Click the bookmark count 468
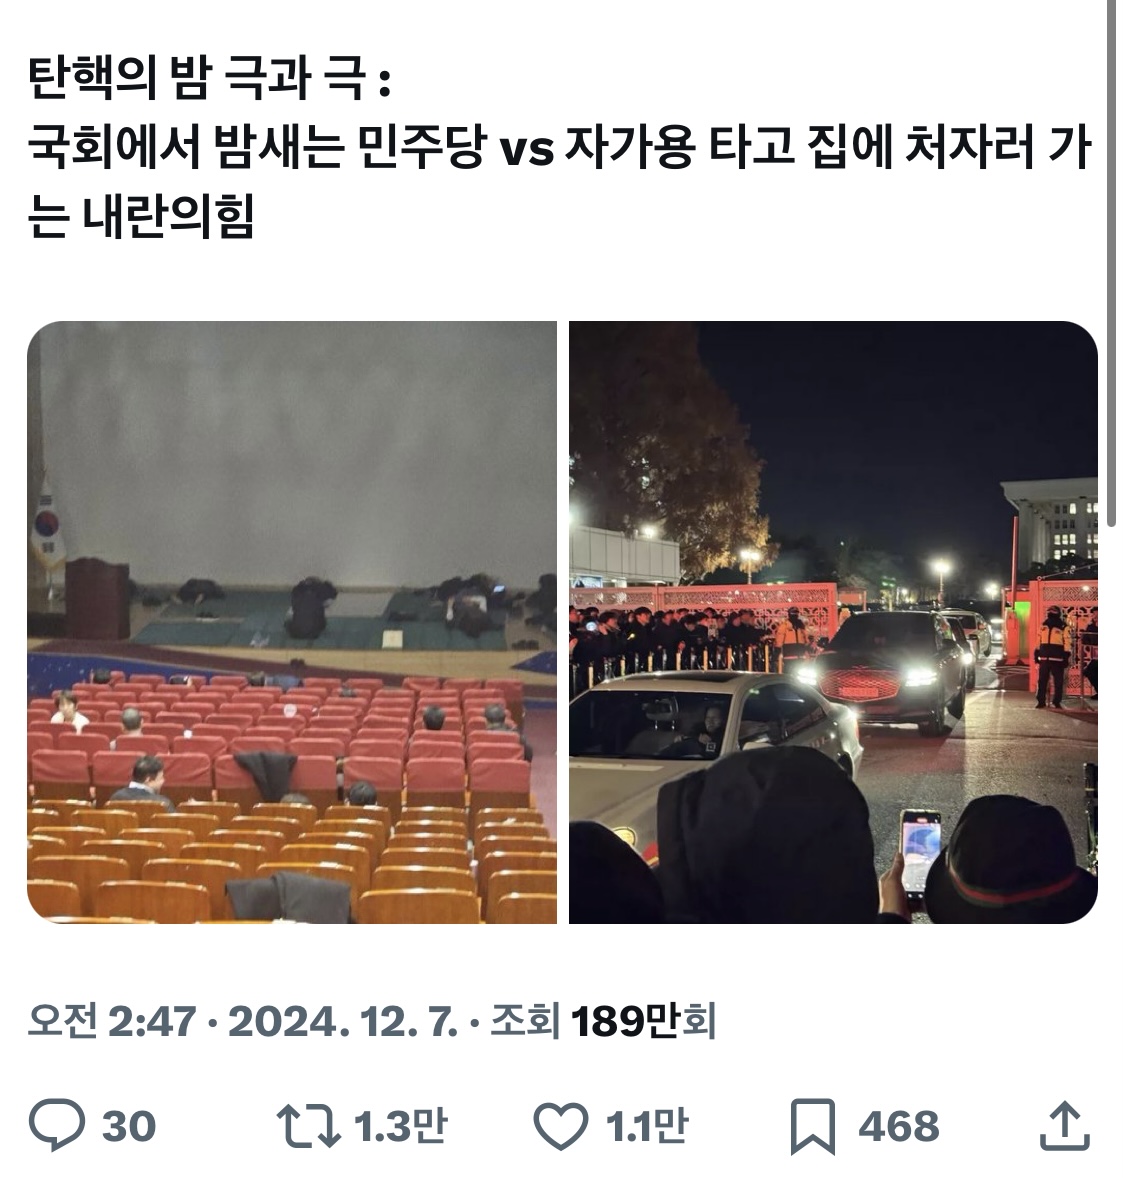1125x1178 pixels. coord(898,1126)
